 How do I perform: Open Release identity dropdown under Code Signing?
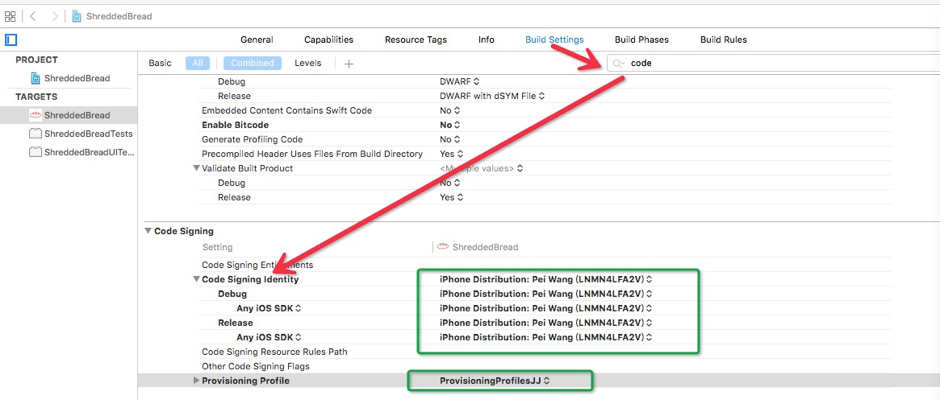tap(546, 323)
